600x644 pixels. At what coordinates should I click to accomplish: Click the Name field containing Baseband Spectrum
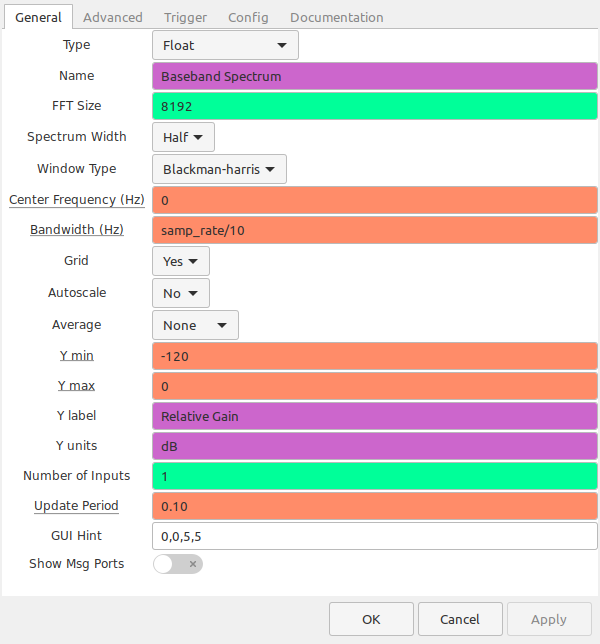(375, 76)
